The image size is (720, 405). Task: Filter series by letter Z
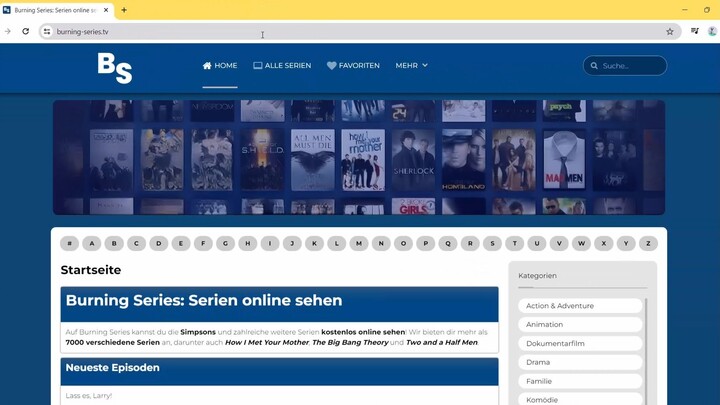coord(648,243)
